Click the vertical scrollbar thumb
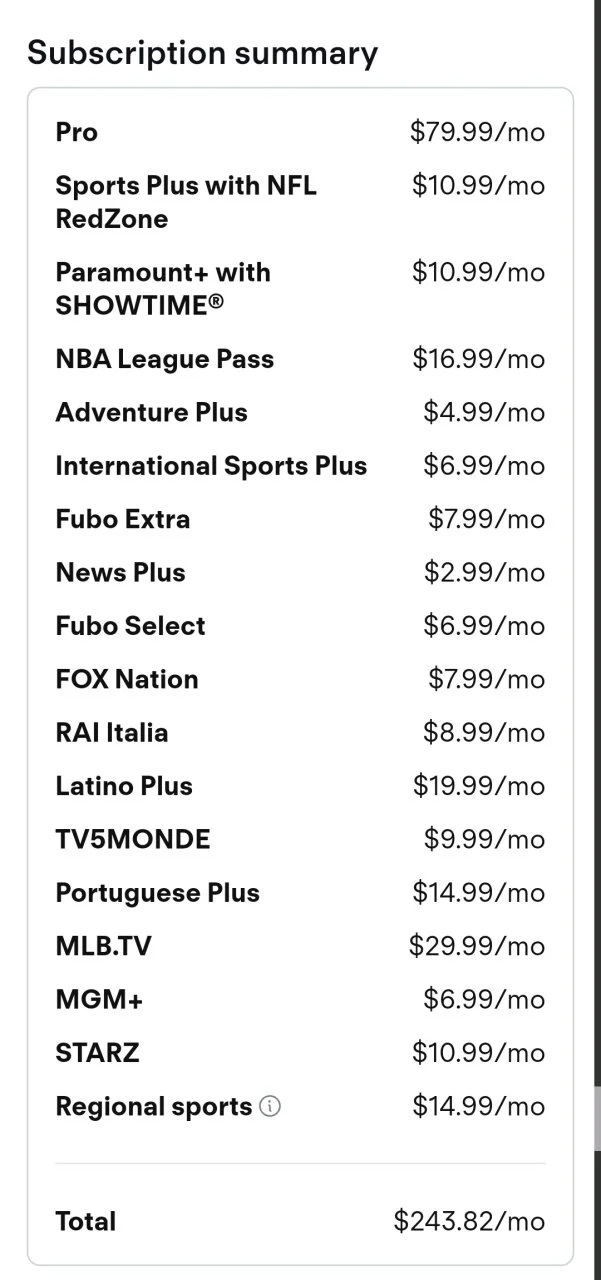This screenshot has width=601, height=1280. (x=597, y=1120)
